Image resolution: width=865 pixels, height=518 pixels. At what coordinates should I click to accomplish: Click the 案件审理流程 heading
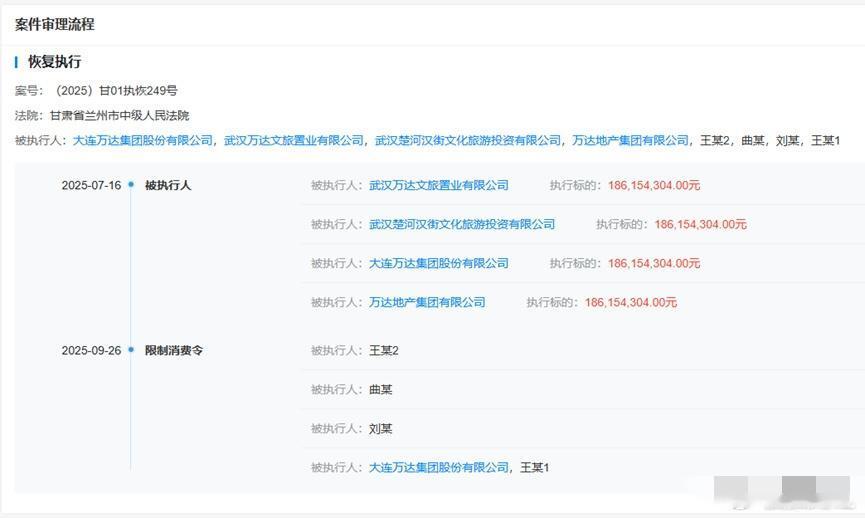55,24
